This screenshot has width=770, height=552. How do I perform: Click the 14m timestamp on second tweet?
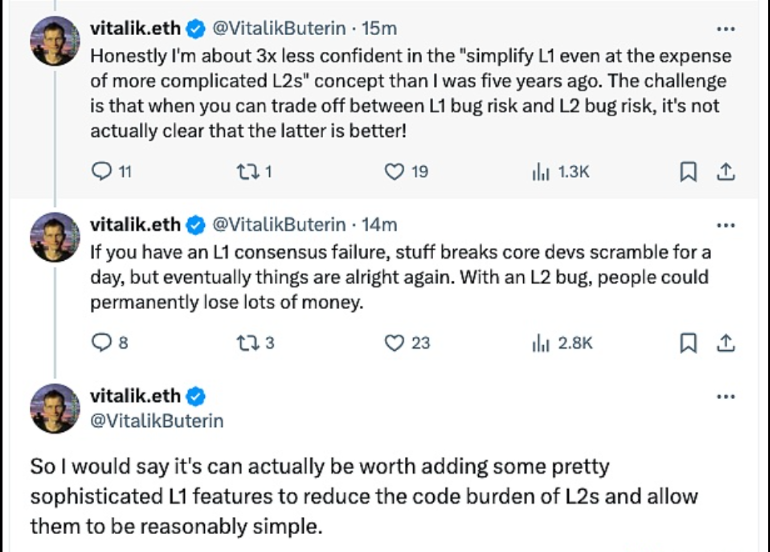click(x=381, y=224)
